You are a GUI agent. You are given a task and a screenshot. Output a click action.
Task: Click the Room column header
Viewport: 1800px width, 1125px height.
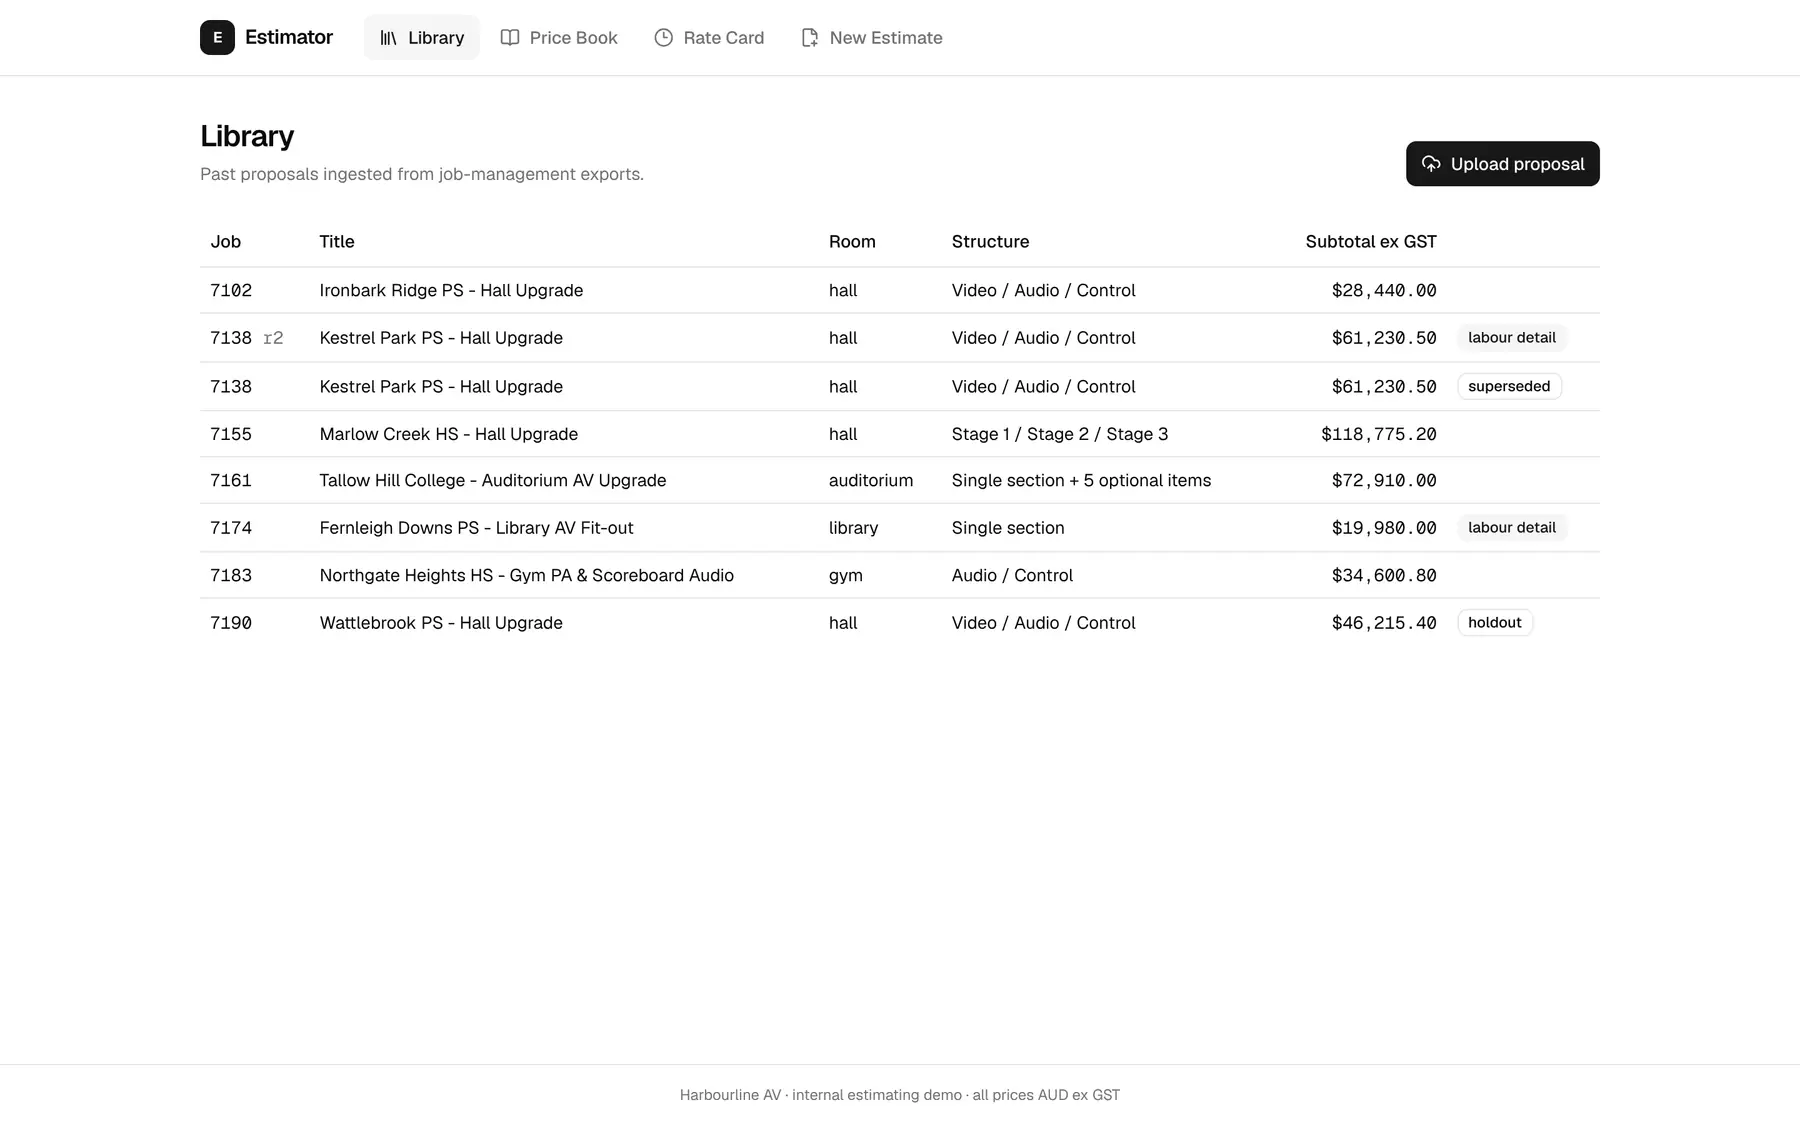click(852, 241)
